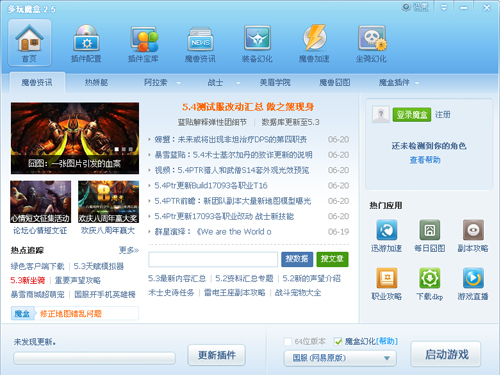Viewport: 500px width, 375px height.
Task: Click the green 登录魔盒 login button
Action: click(412, 115)
